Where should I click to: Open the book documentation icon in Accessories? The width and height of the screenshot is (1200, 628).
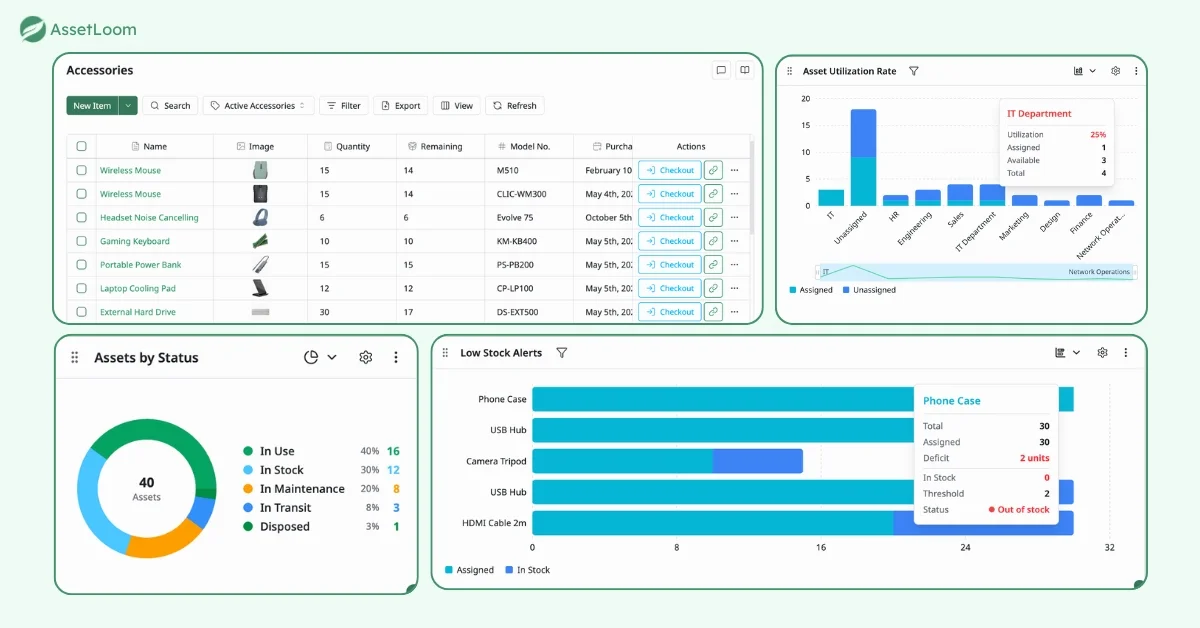744,70
